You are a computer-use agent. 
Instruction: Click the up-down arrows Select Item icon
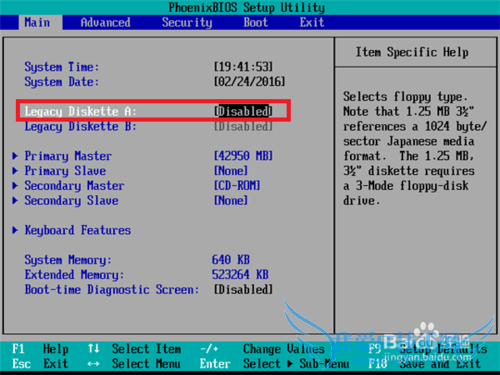tap(94, 349)
